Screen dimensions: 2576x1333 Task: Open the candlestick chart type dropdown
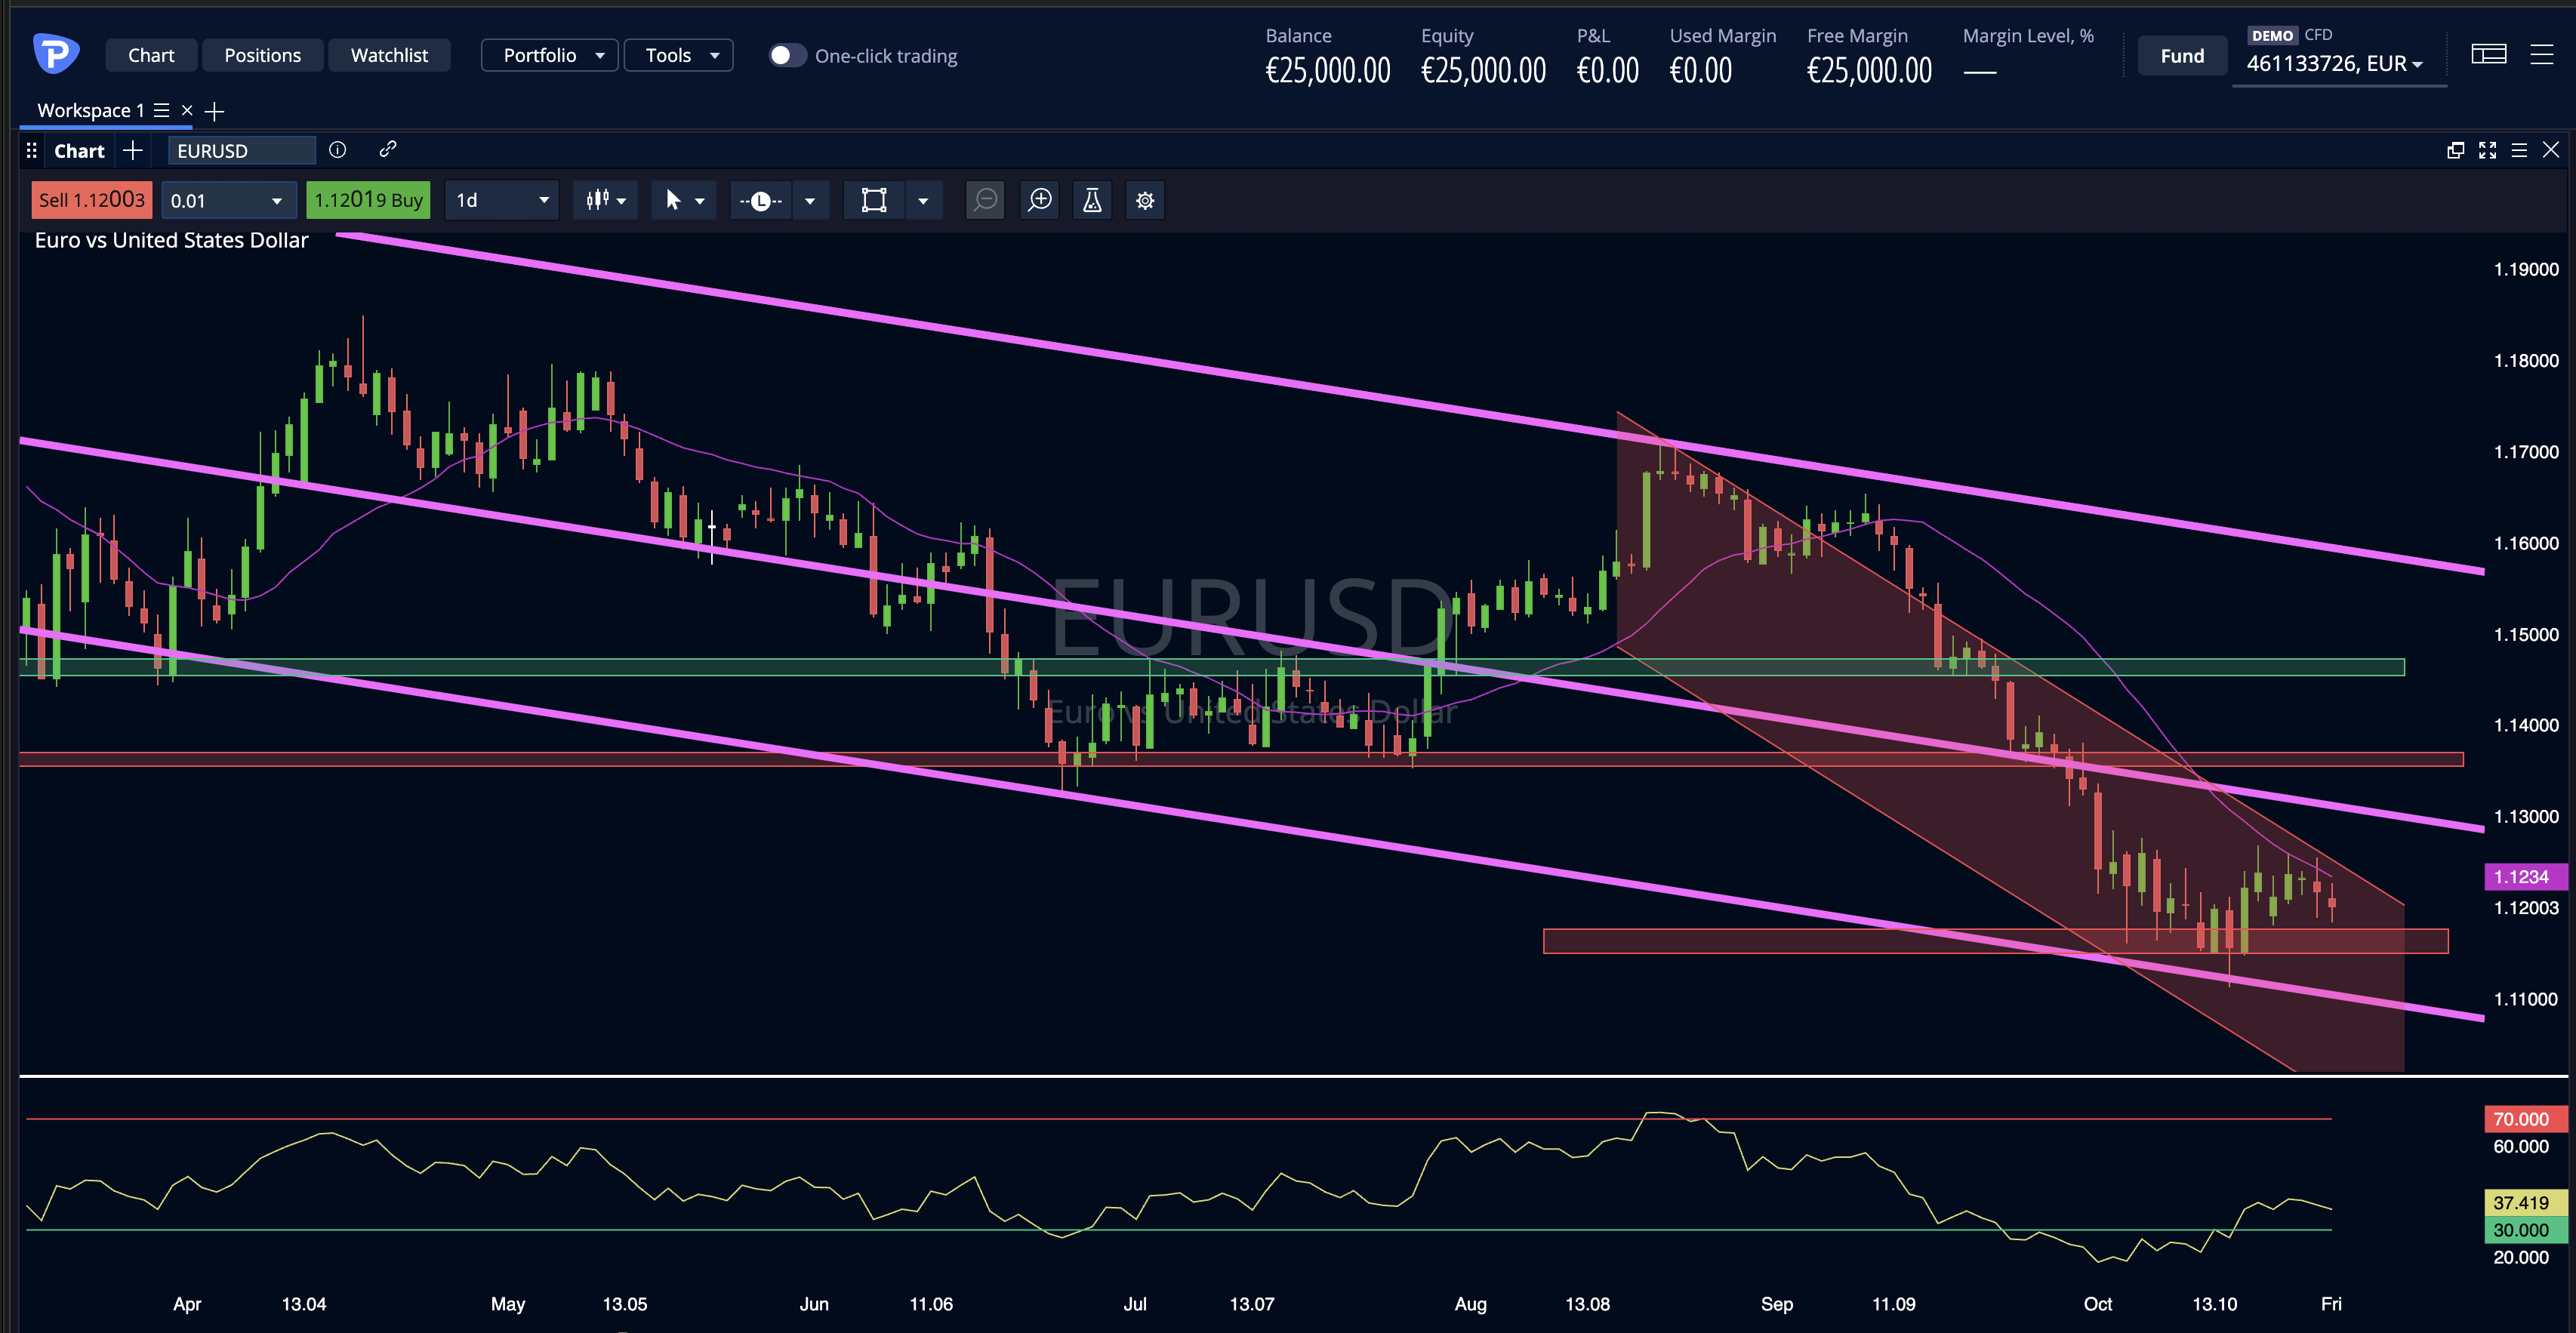click(x=606, y=200)
